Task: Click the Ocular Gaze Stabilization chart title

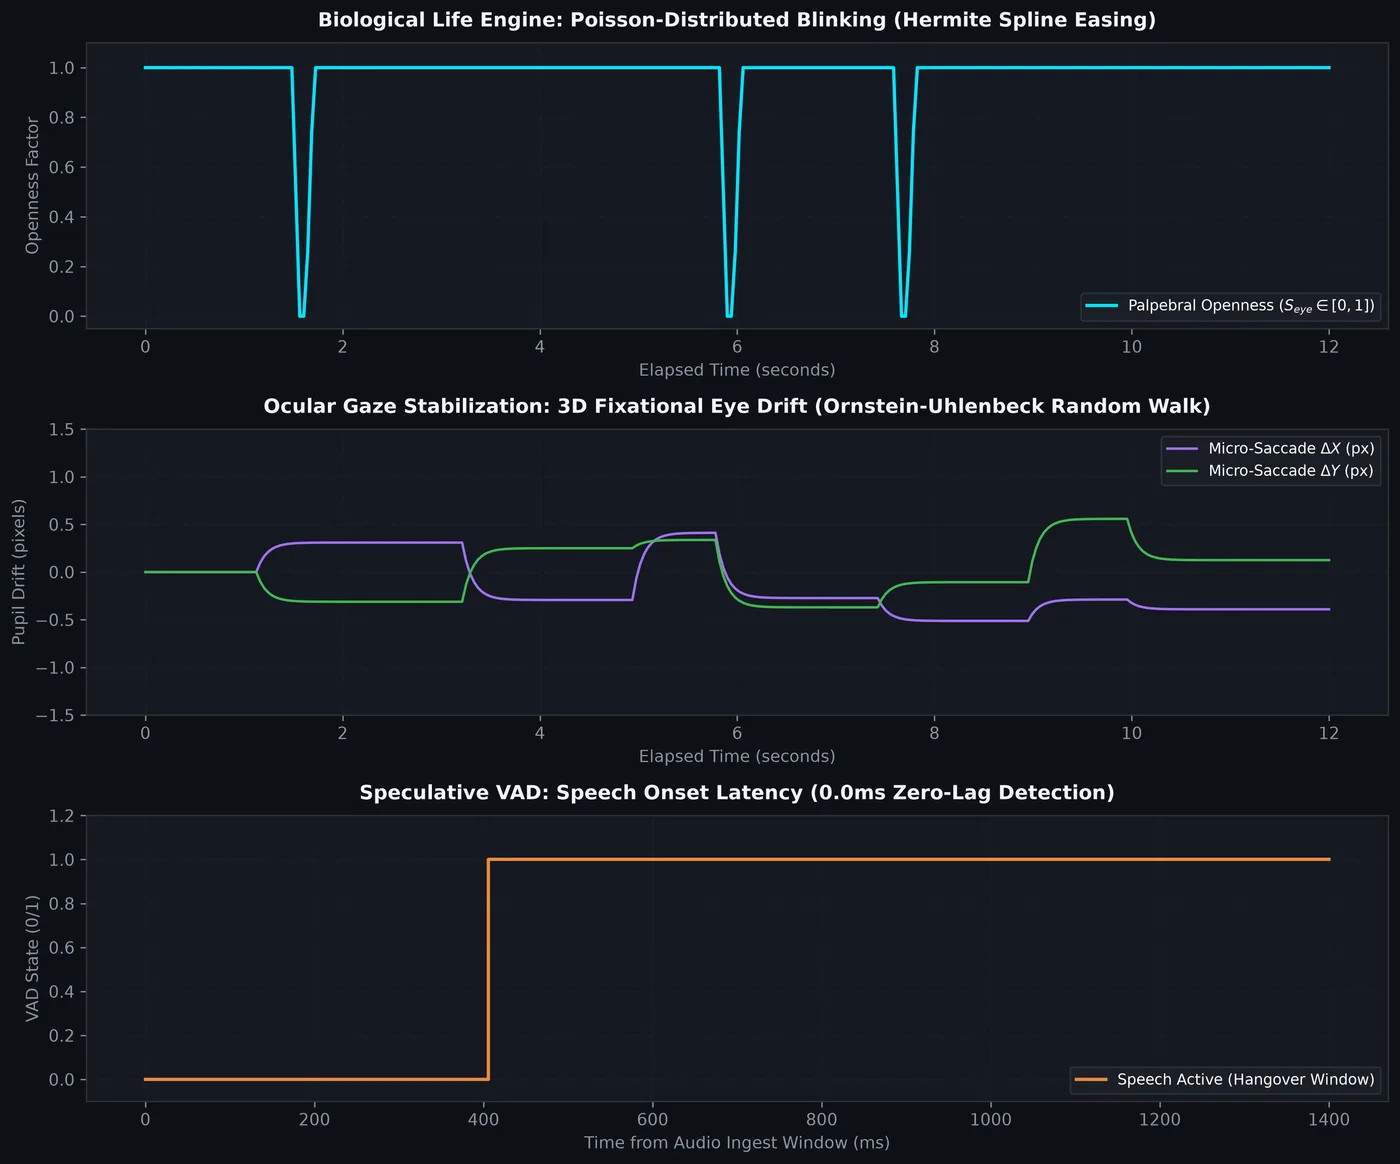Action: tap(737, 406)
